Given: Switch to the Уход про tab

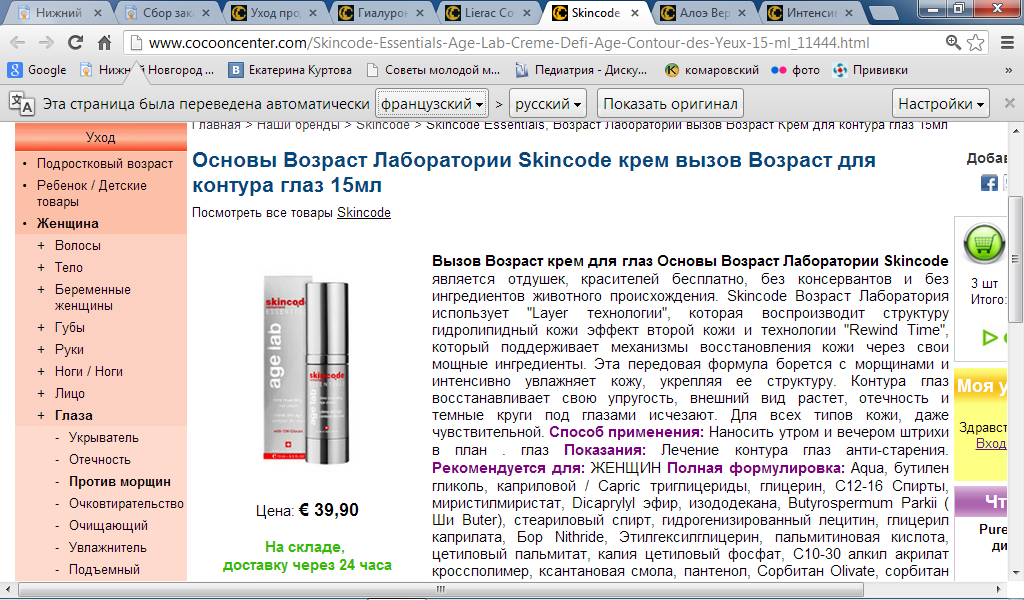Looking at the screenshot, I should 273,12.
